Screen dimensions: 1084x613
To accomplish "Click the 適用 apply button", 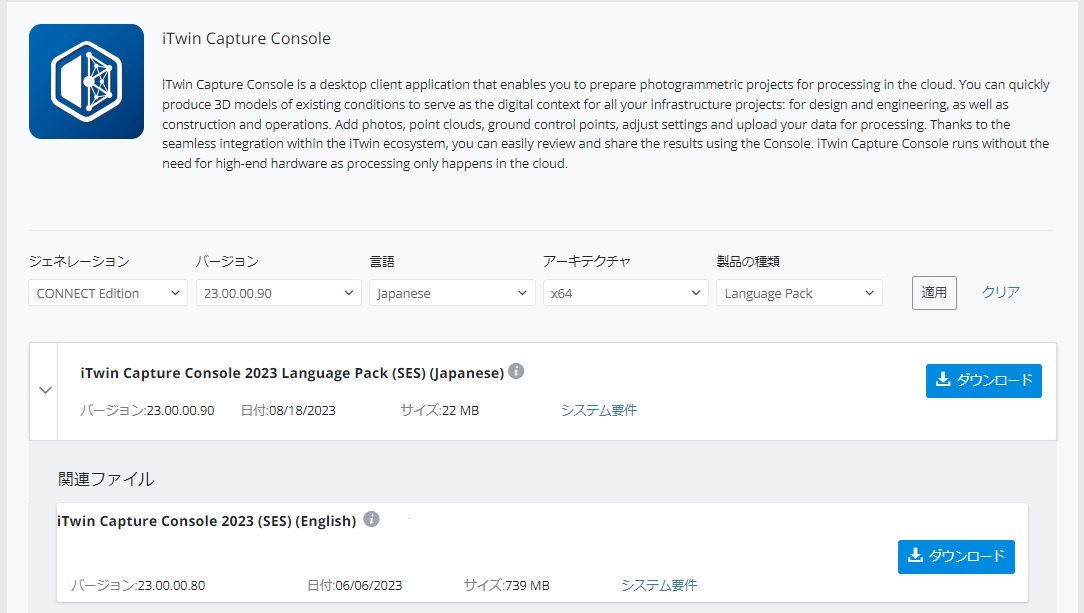I will point(933,292).
